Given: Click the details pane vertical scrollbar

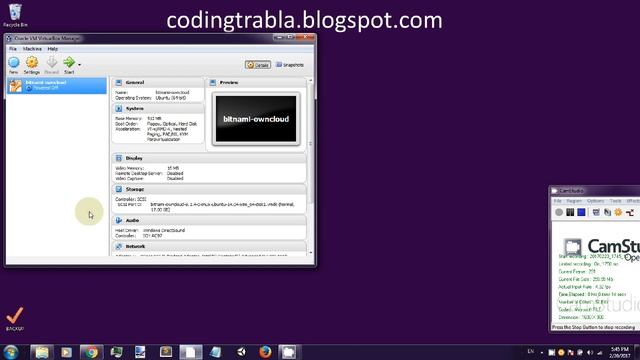Looking at the screenshot, I should point(311,143).
